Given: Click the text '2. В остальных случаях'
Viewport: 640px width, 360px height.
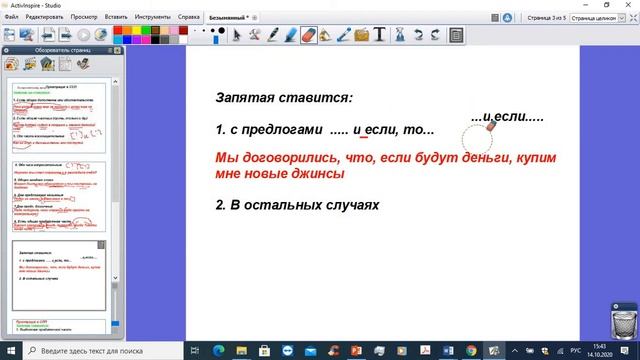Looking at the screenshot, I should (298, 204).
